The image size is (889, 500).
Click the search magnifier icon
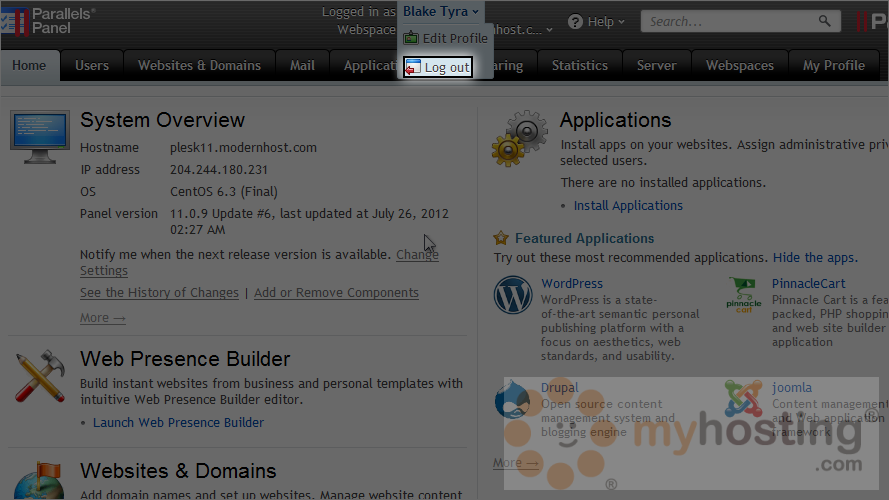point(824,22)
